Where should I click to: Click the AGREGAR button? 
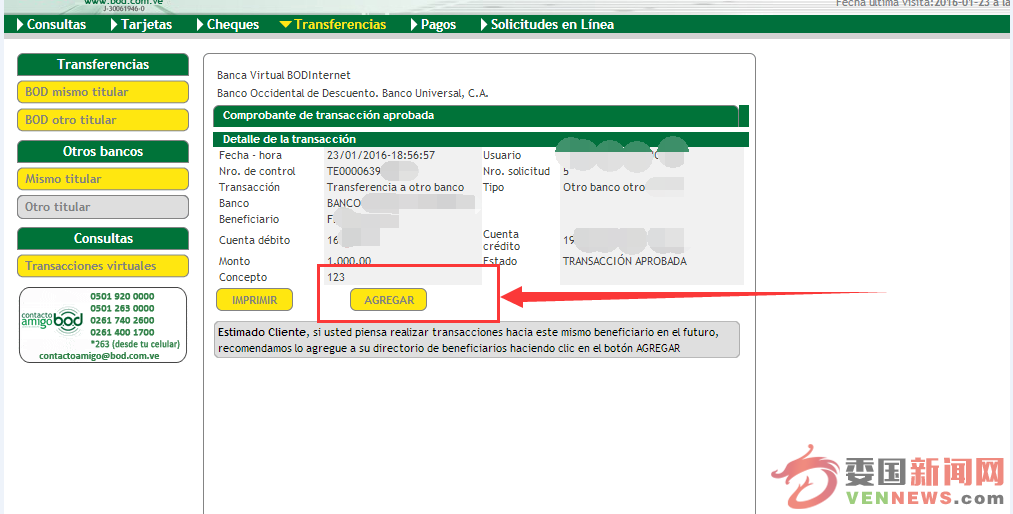pos(388,300)
